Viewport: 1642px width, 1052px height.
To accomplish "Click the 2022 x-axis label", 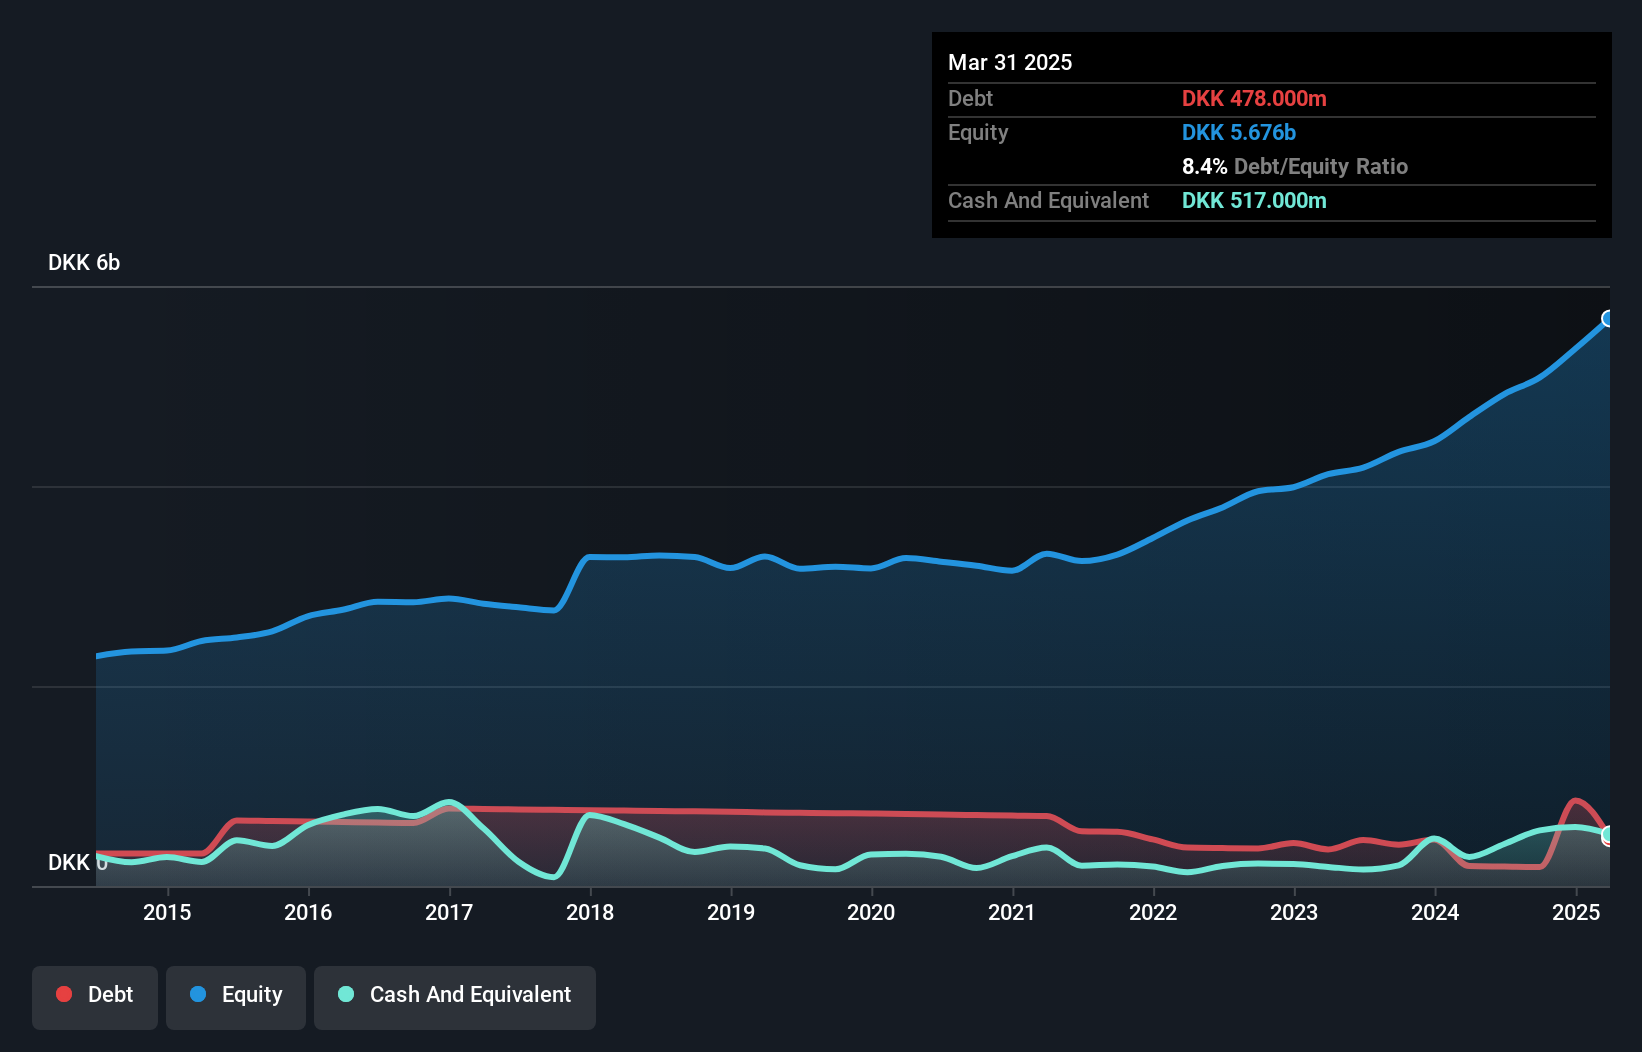I will 1153,912.
